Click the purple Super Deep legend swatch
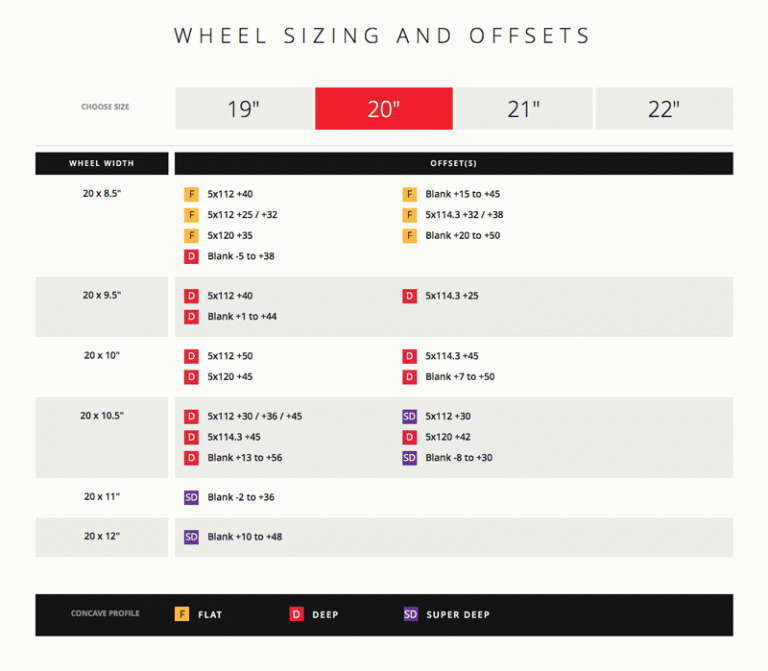The width and height of the screenshot is (768, 671). click(x=410, y=614)
